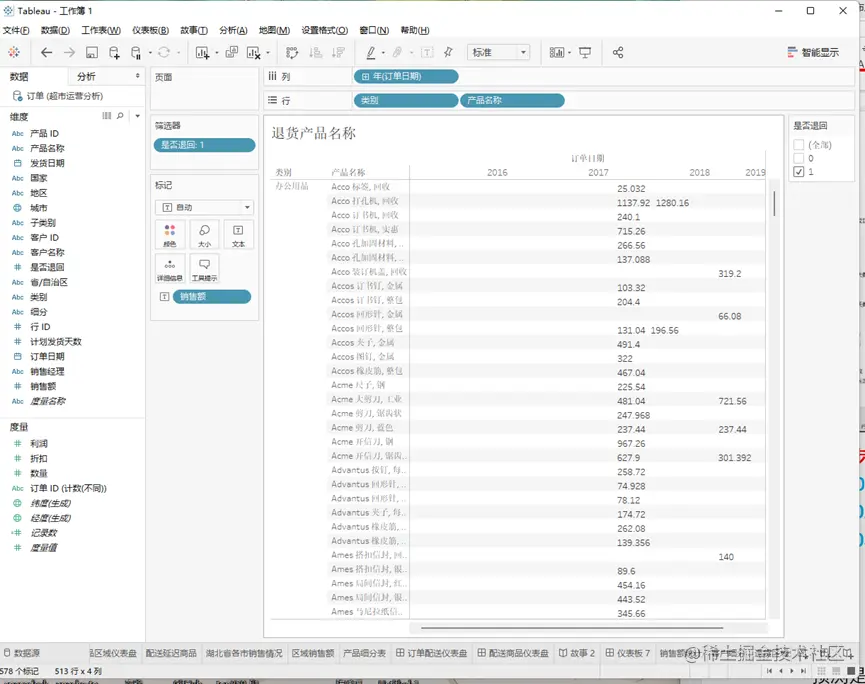Viewport: 865px width, 684px height.
Task: Expand the 年(订单日期) pill on columns
Action: [365, 77]
